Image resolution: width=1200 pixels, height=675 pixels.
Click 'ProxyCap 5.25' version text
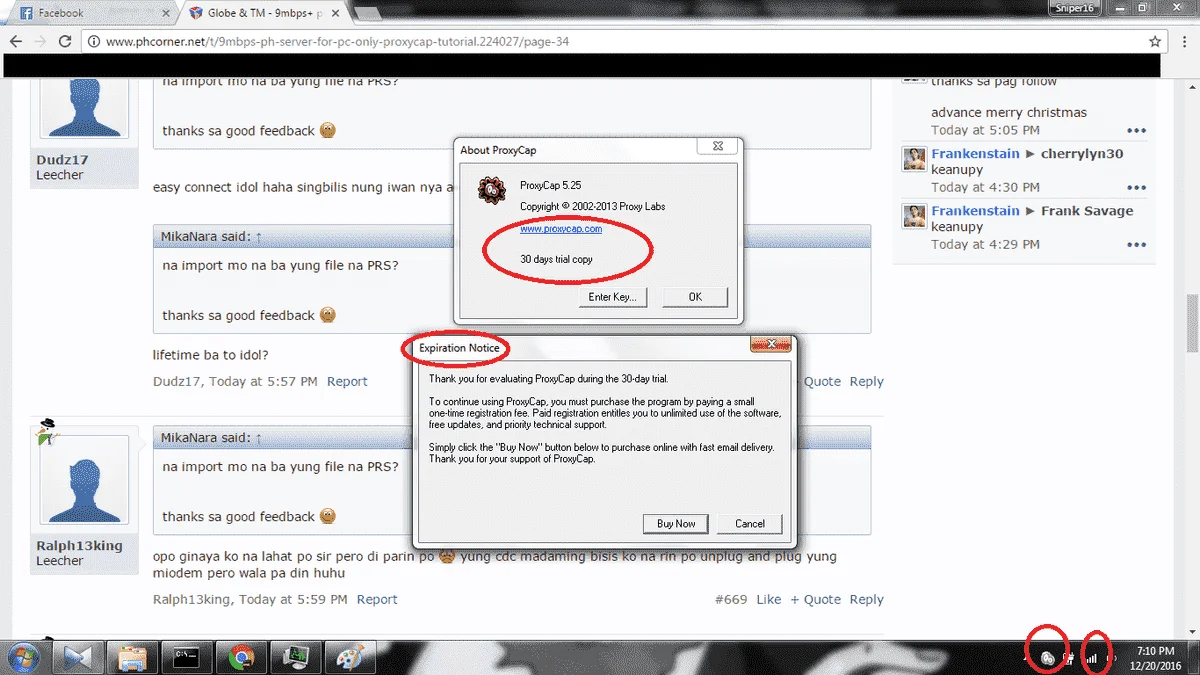pyautogui.click(x=550, y=186)
